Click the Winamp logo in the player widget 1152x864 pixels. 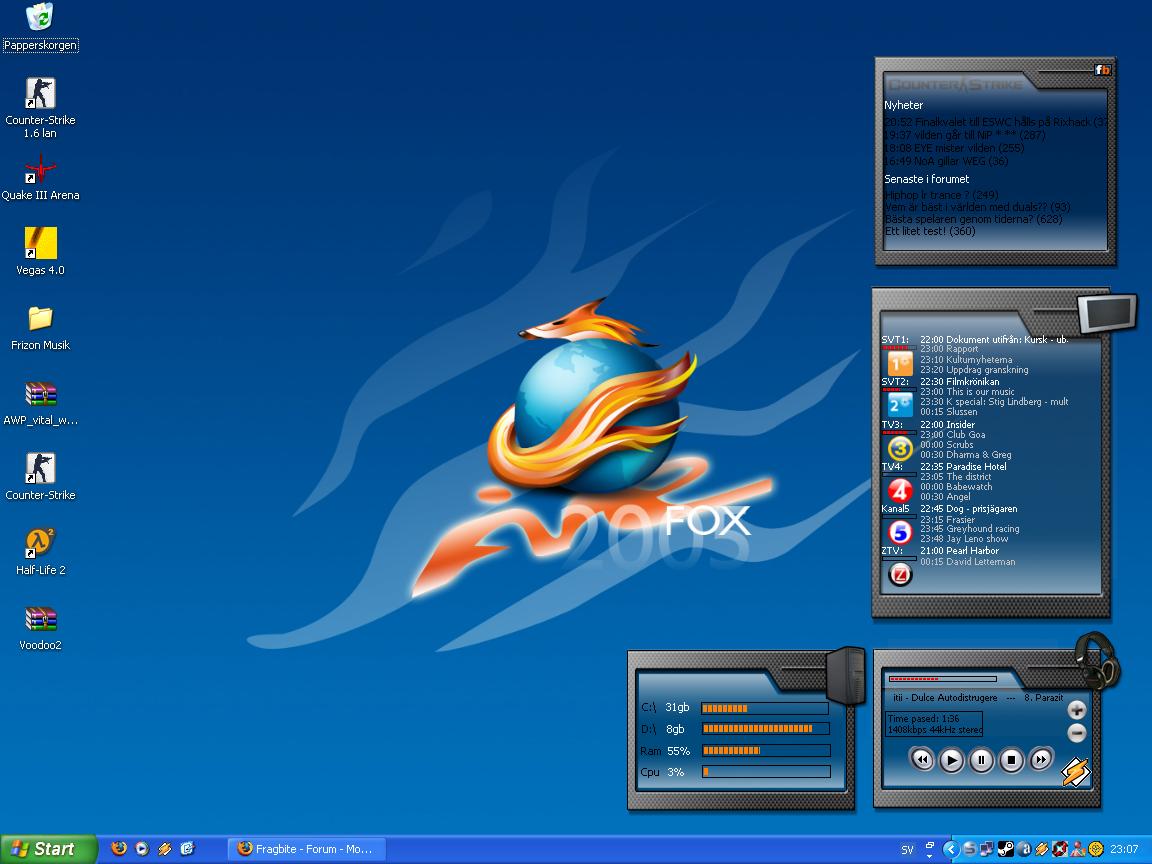(x=1076, y=771)
